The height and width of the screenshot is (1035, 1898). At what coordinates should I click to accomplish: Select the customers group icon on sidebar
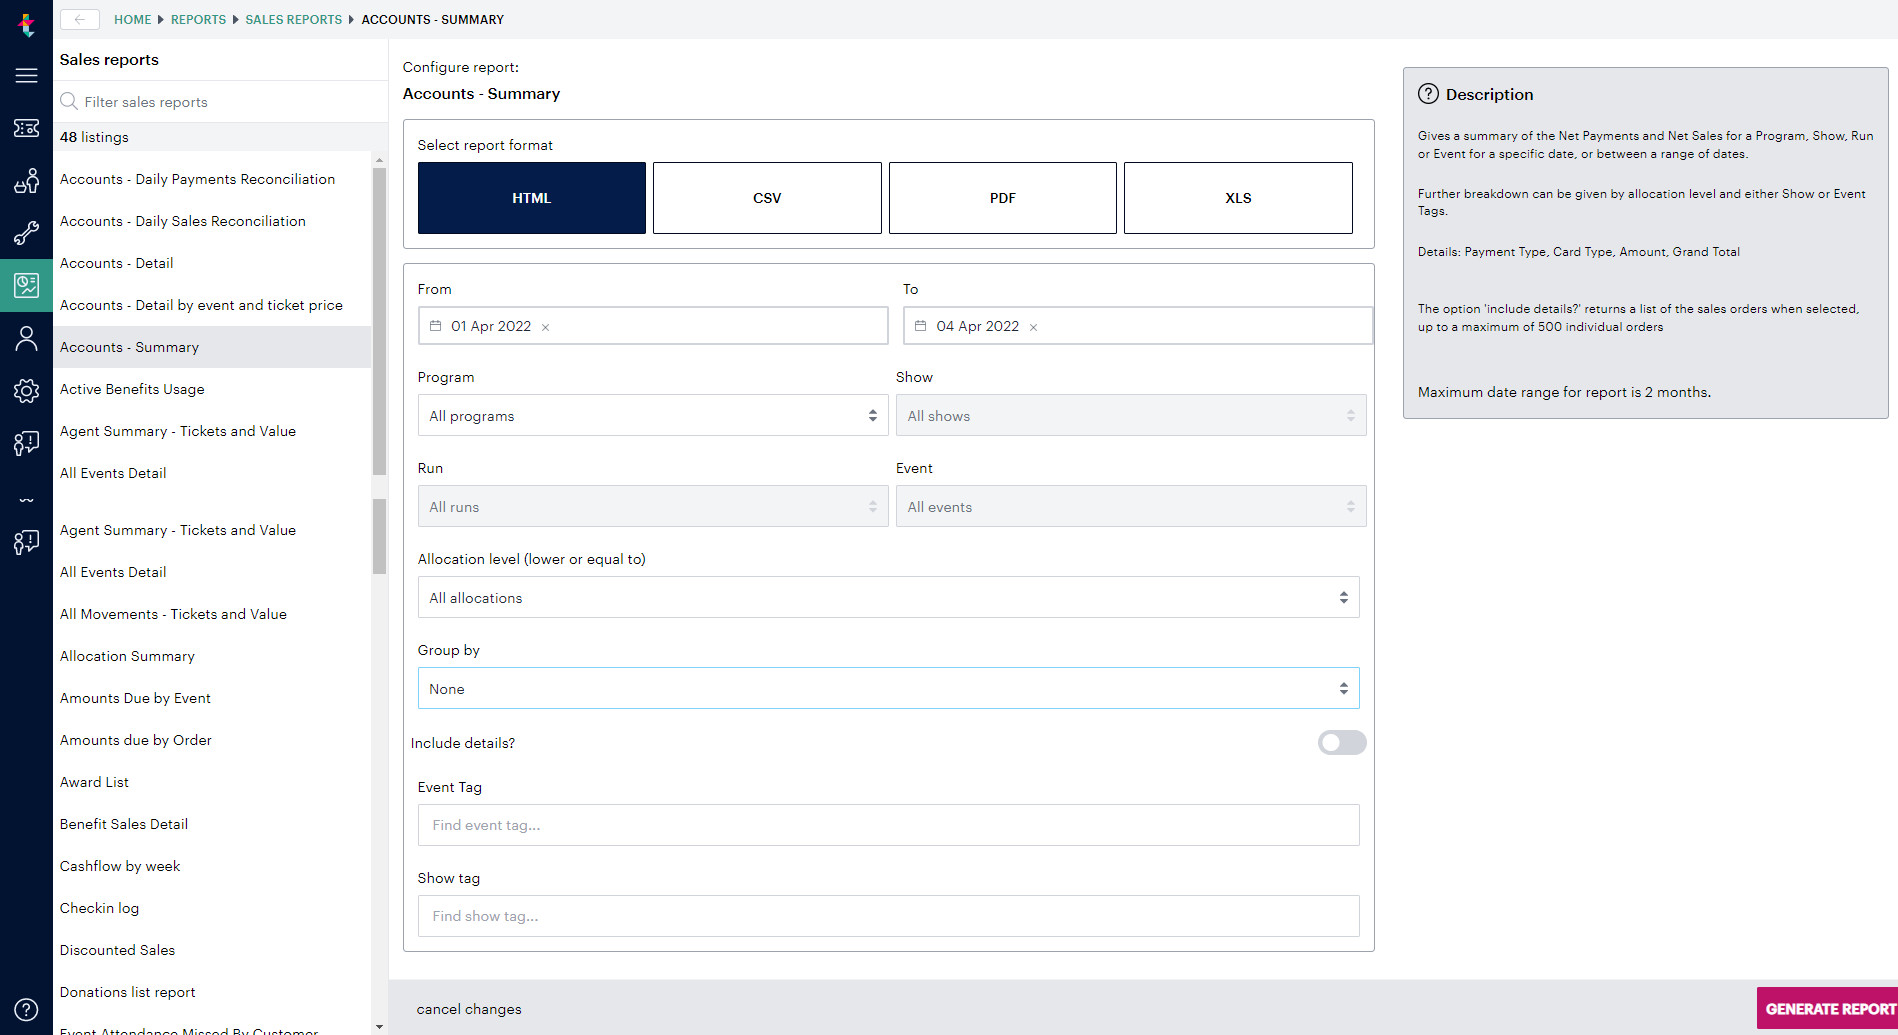(x=26, y=181)
